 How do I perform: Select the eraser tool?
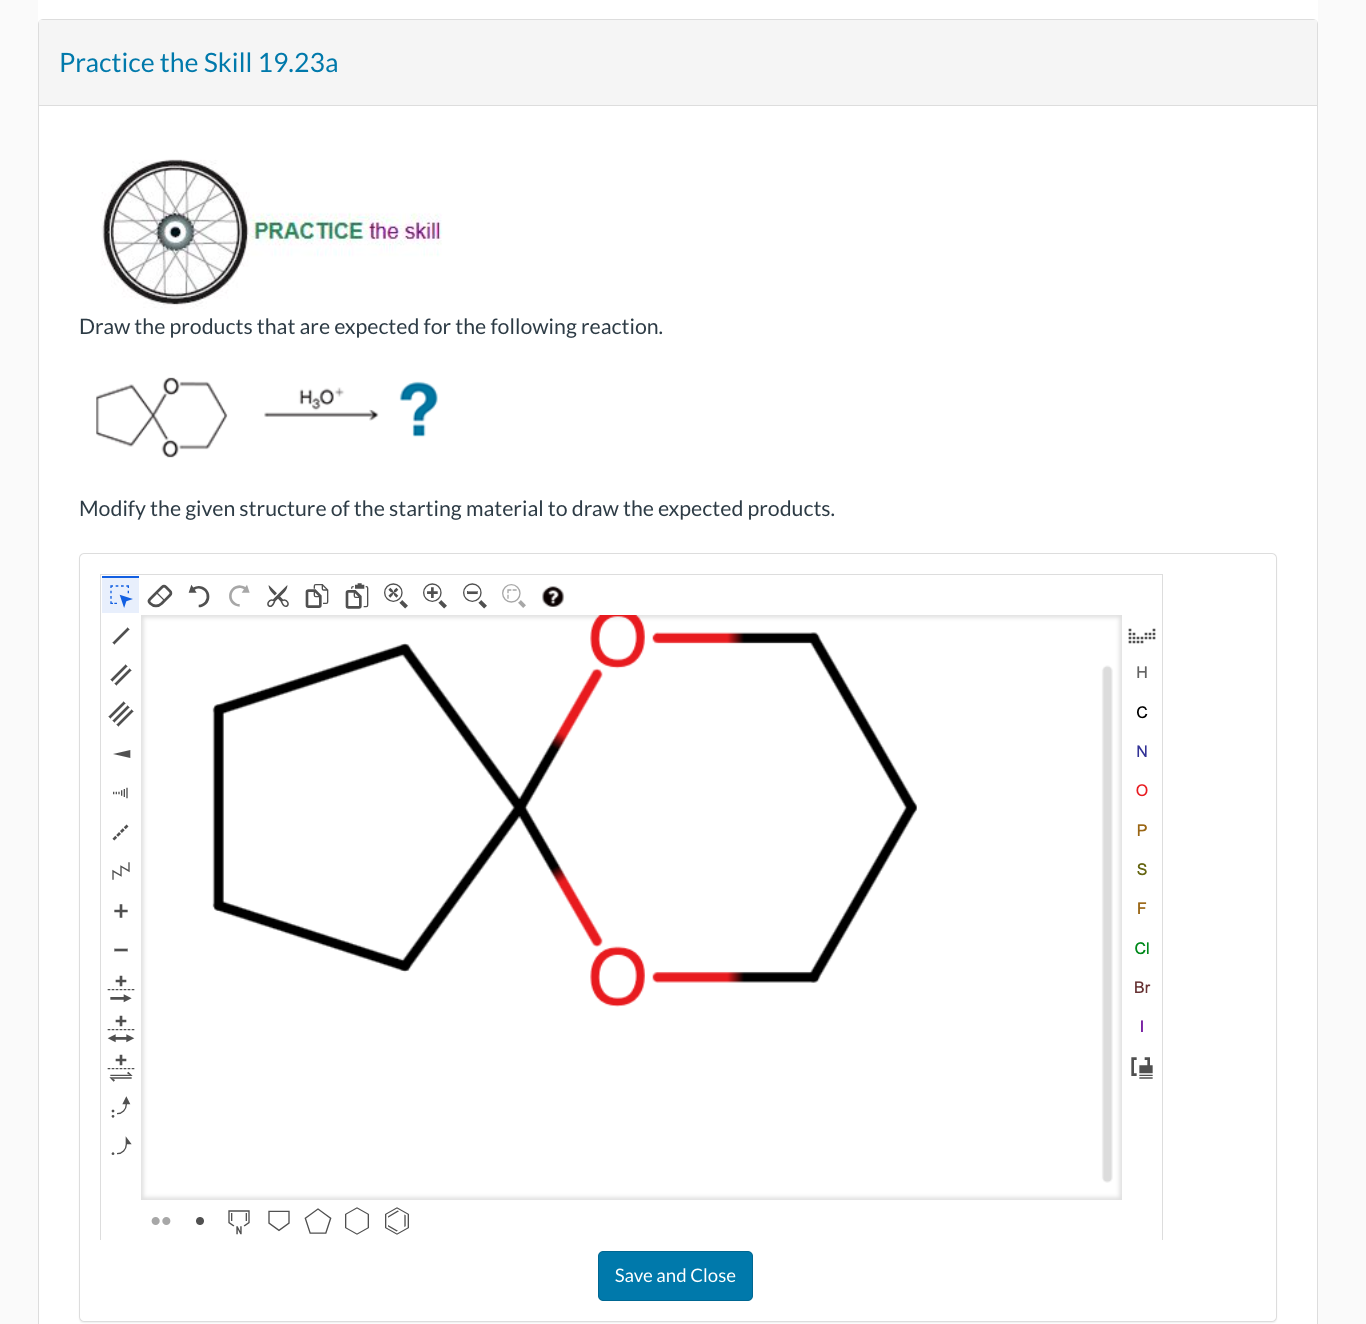click(160, 595)
